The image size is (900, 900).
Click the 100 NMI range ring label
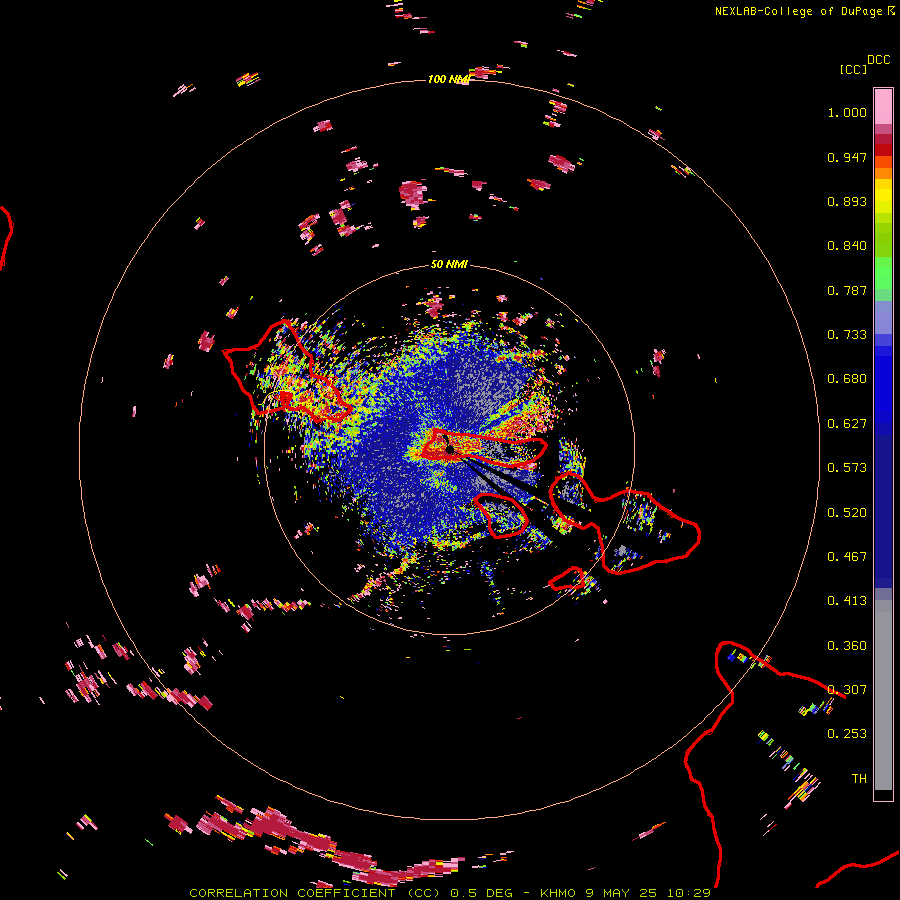point(448,79)
